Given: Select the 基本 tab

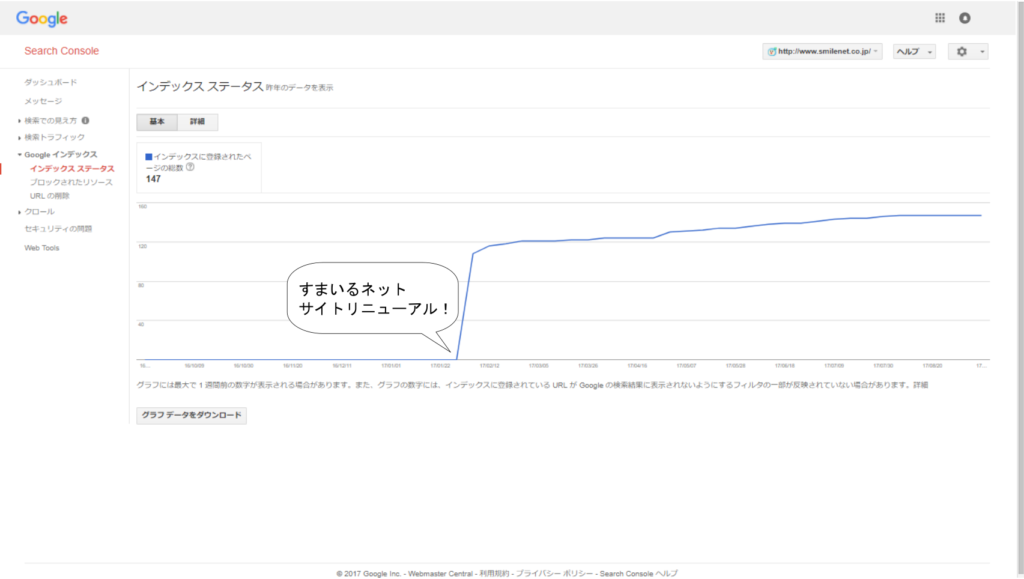Looking at the screenshot, I should coord(157,121).
